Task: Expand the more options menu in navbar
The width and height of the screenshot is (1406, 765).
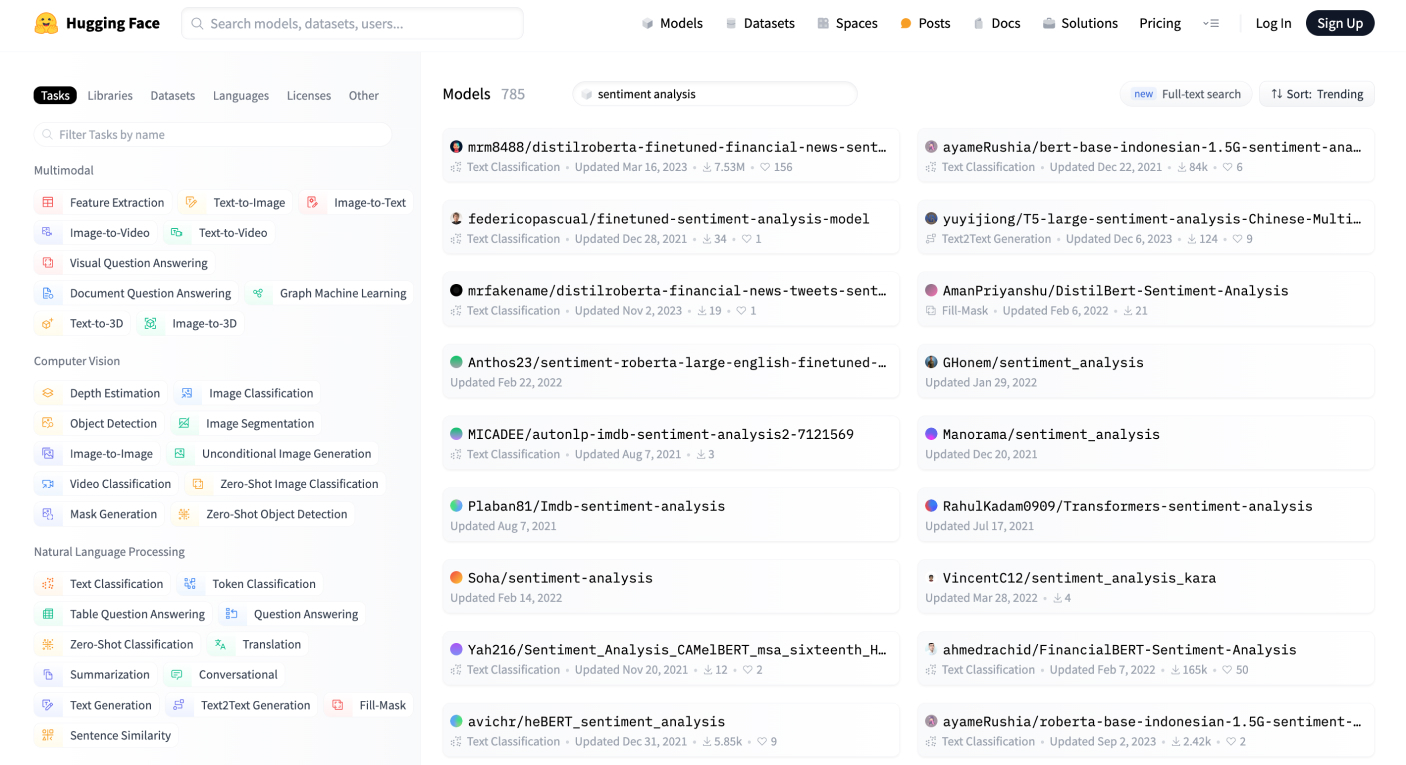Action: [x=1211, y=23]
